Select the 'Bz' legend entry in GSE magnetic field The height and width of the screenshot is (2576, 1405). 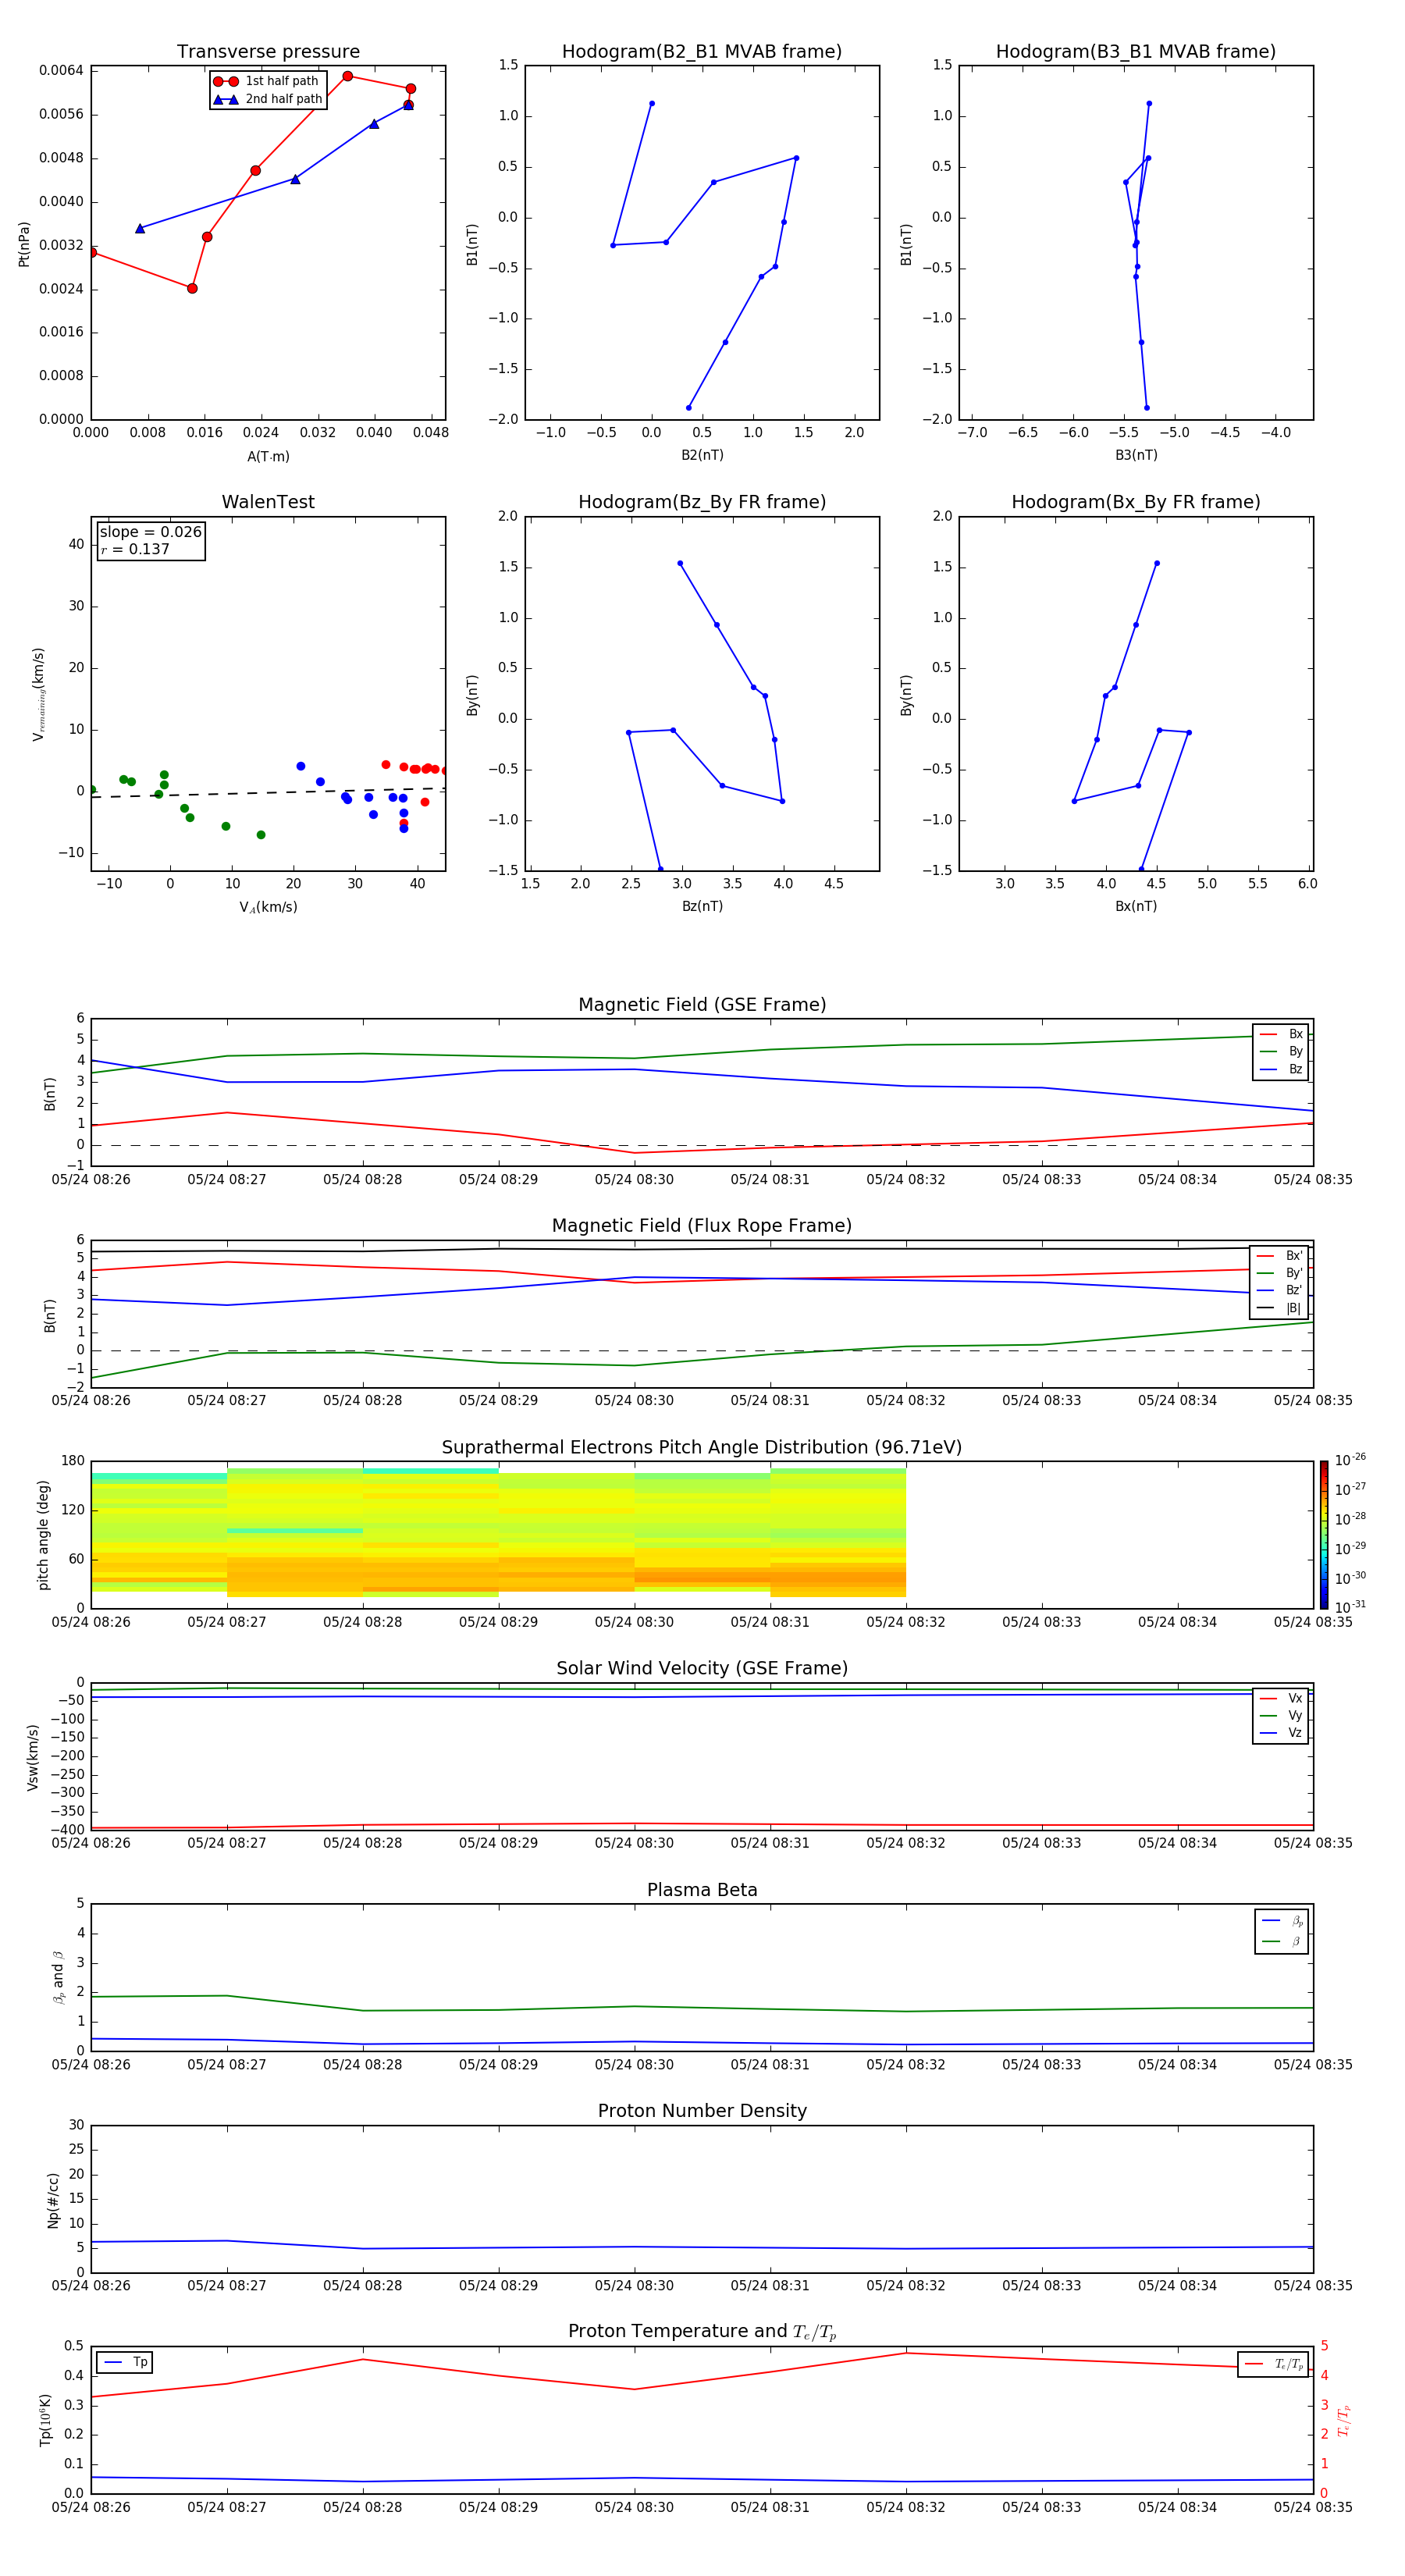[x=1281, y=1069]
